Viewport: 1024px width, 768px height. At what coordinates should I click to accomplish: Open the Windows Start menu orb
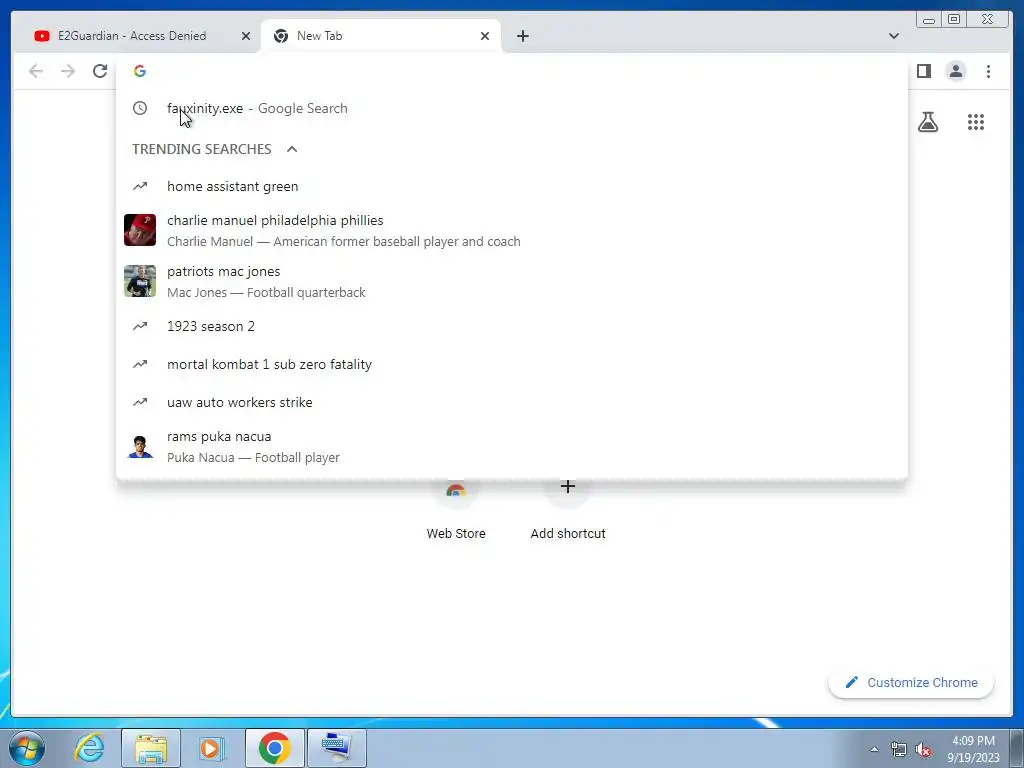[x=27, y=748]
